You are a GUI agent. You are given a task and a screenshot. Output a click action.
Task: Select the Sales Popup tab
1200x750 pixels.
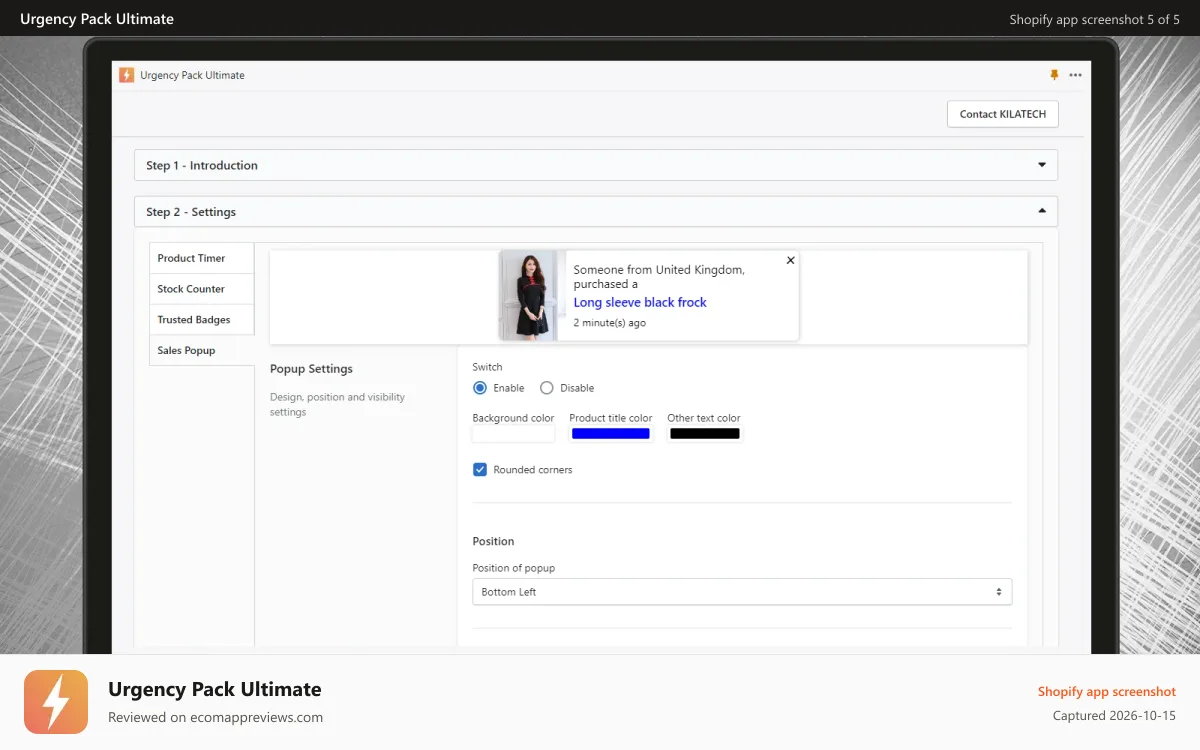point(202,351)
